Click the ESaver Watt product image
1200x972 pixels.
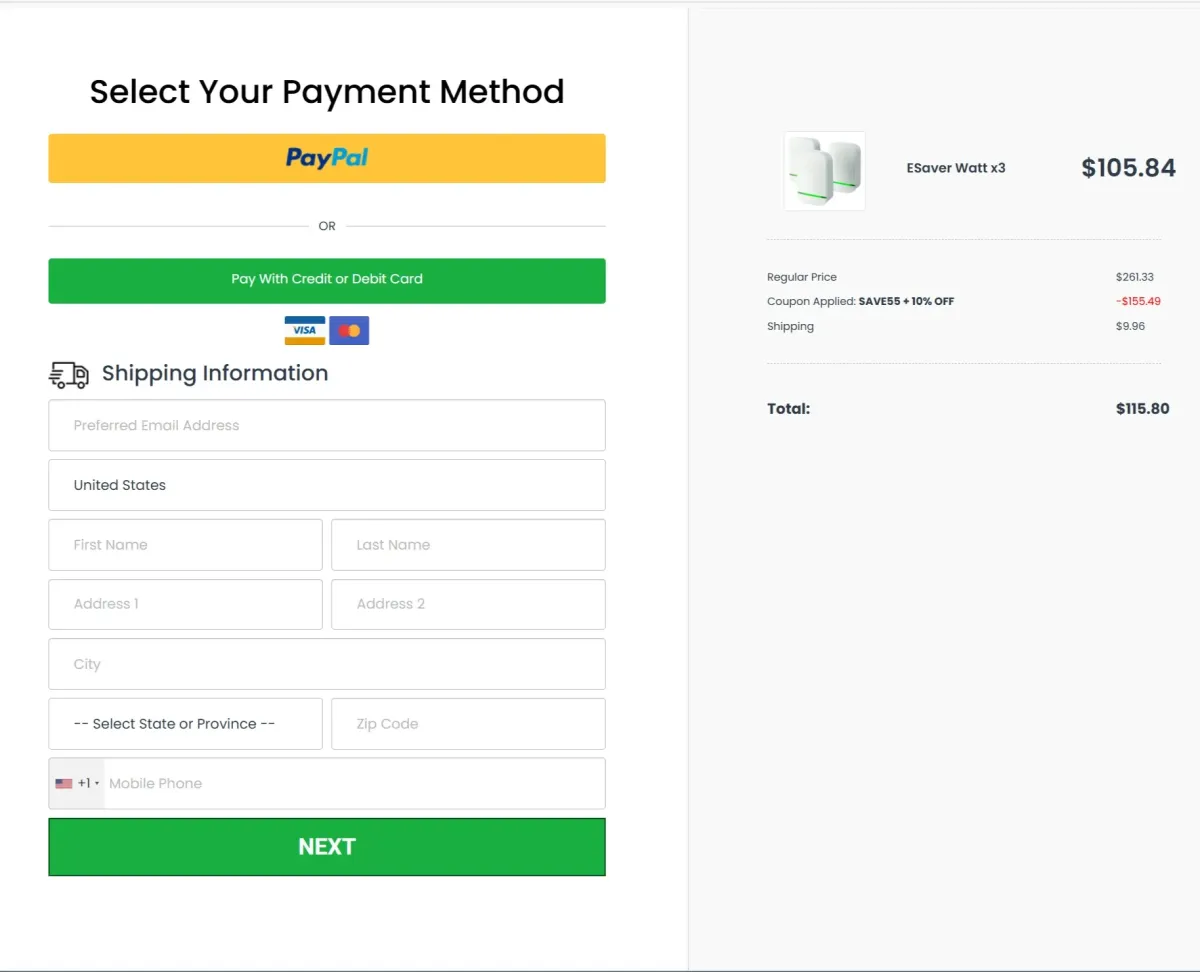click(x=824, y=170)
